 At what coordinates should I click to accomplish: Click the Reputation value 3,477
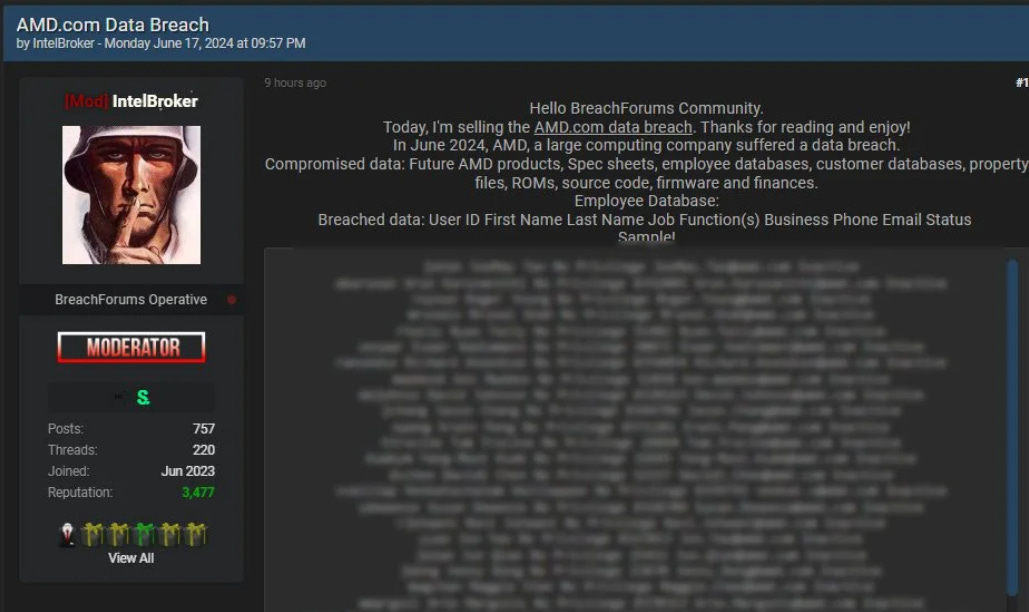[198, 492]
